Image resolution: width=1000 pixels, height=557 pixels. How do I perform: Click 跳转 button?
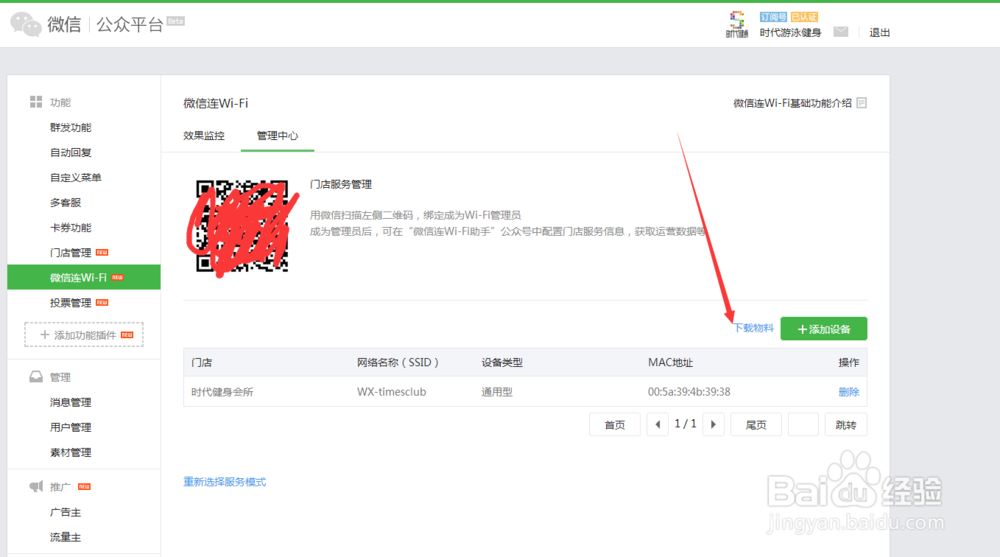tap(846, 424)
